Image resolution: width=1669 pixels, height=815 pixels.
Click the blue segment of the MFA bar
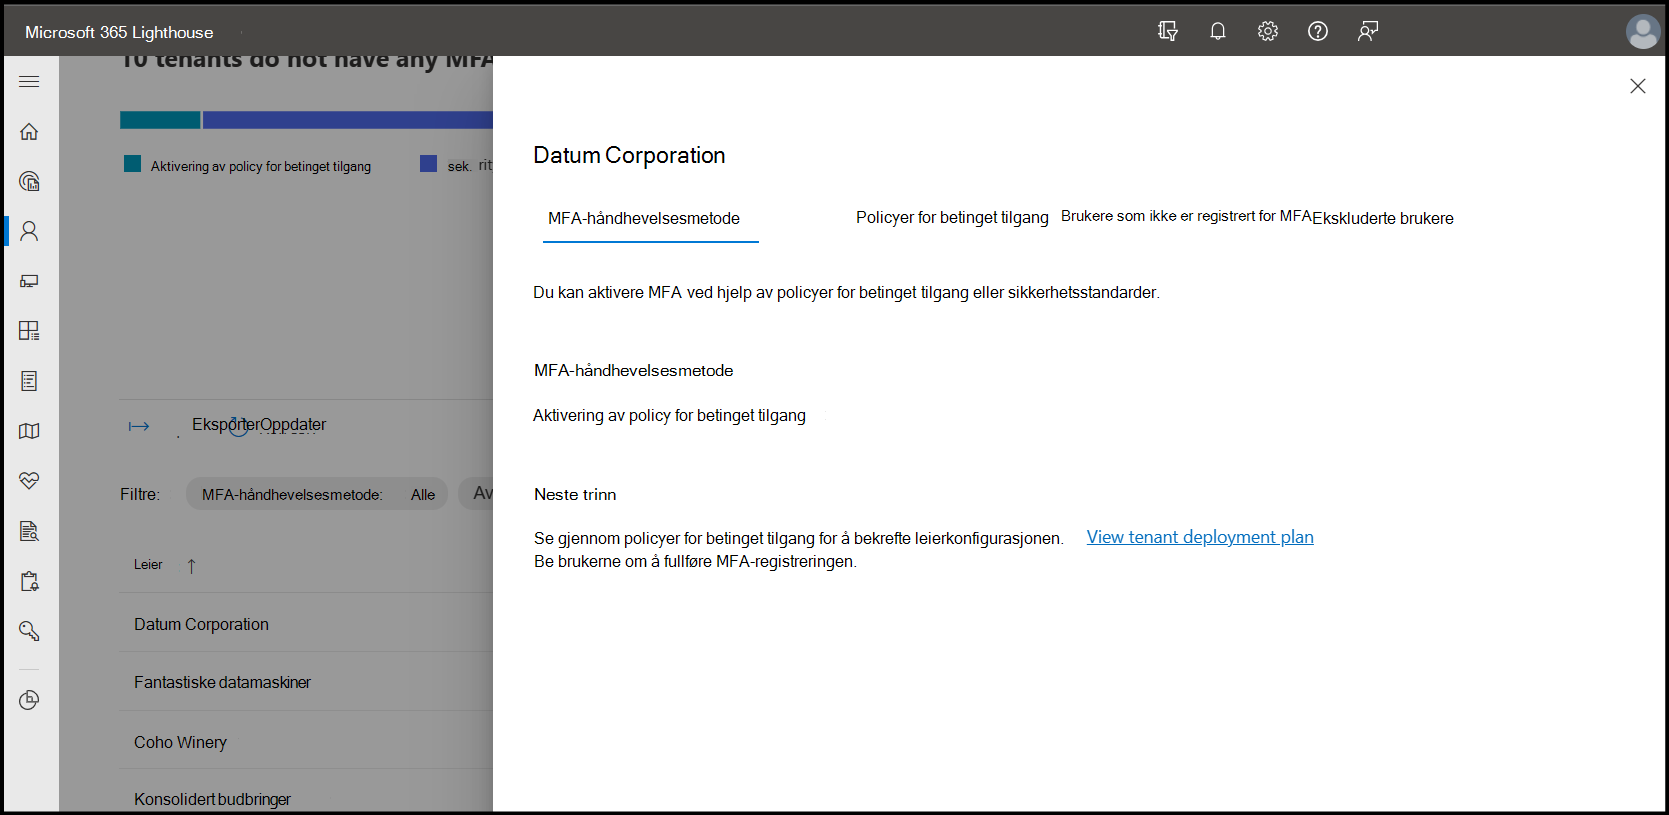point(348,120)
